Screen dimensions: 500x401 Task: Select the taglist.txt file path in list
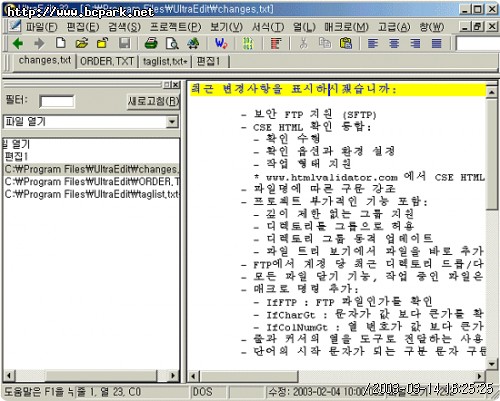(91, 194)
